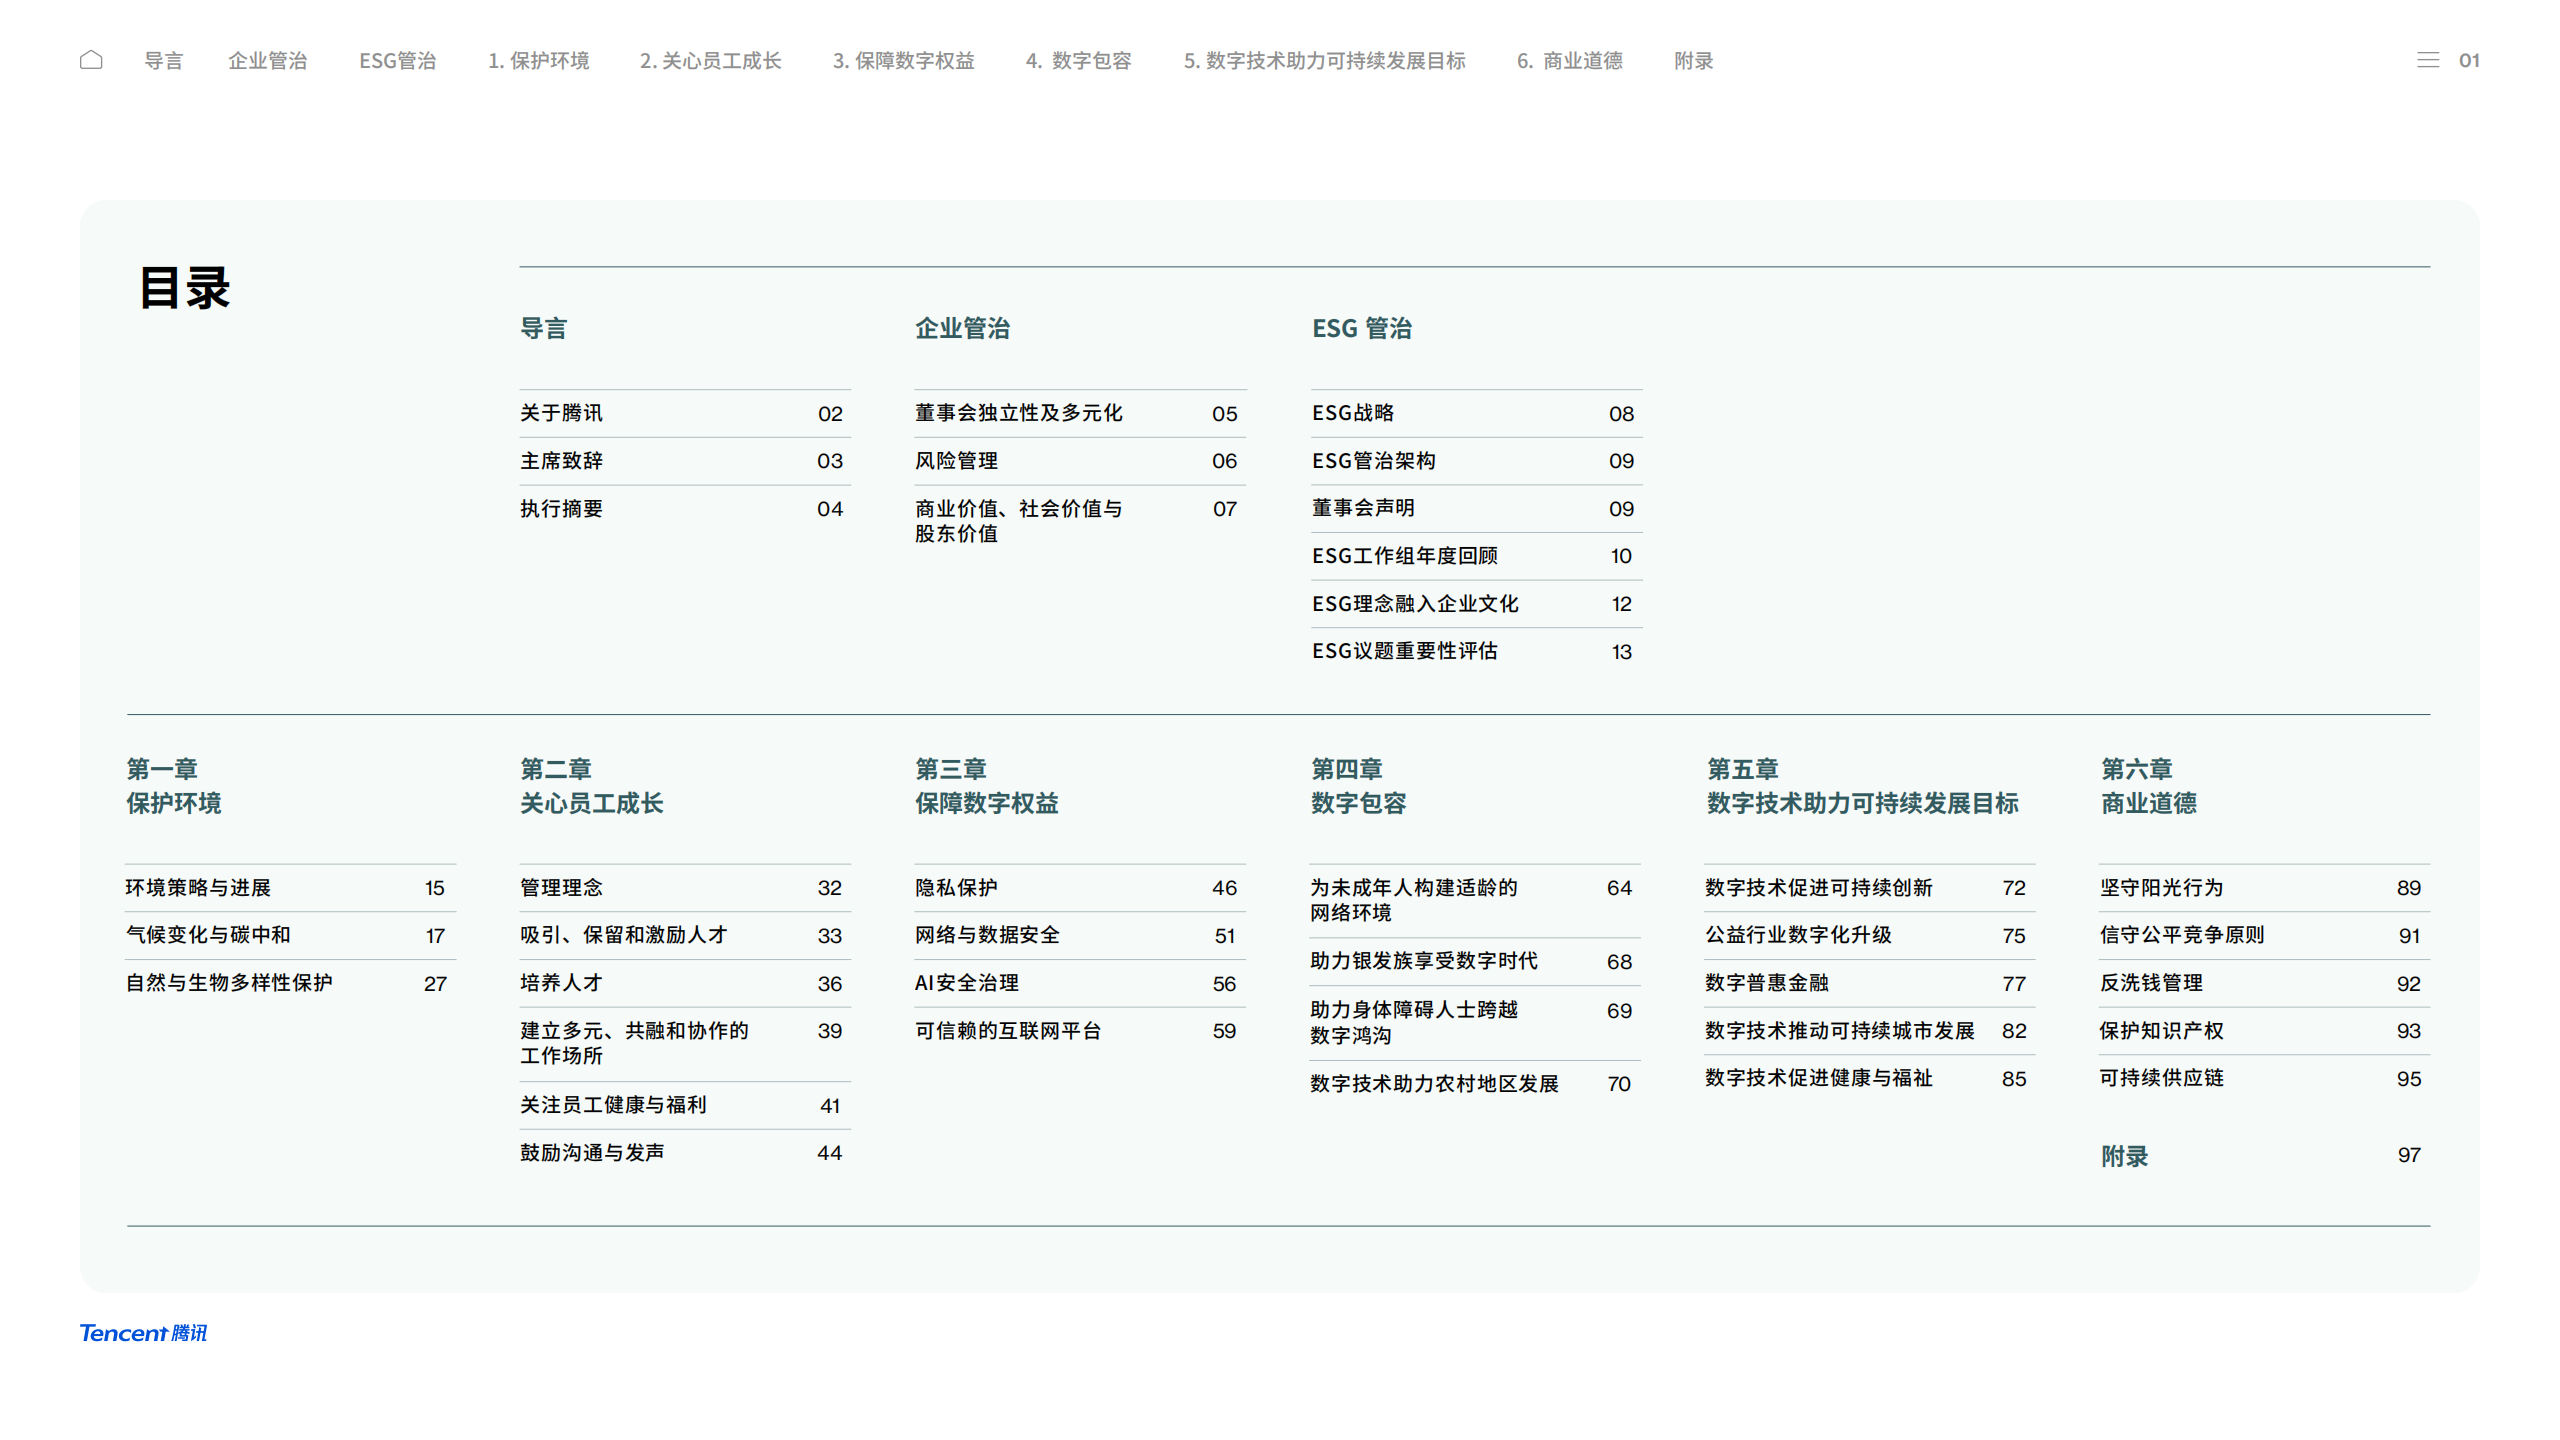Open the 关于腾讯 contents entry

(561, 413)
